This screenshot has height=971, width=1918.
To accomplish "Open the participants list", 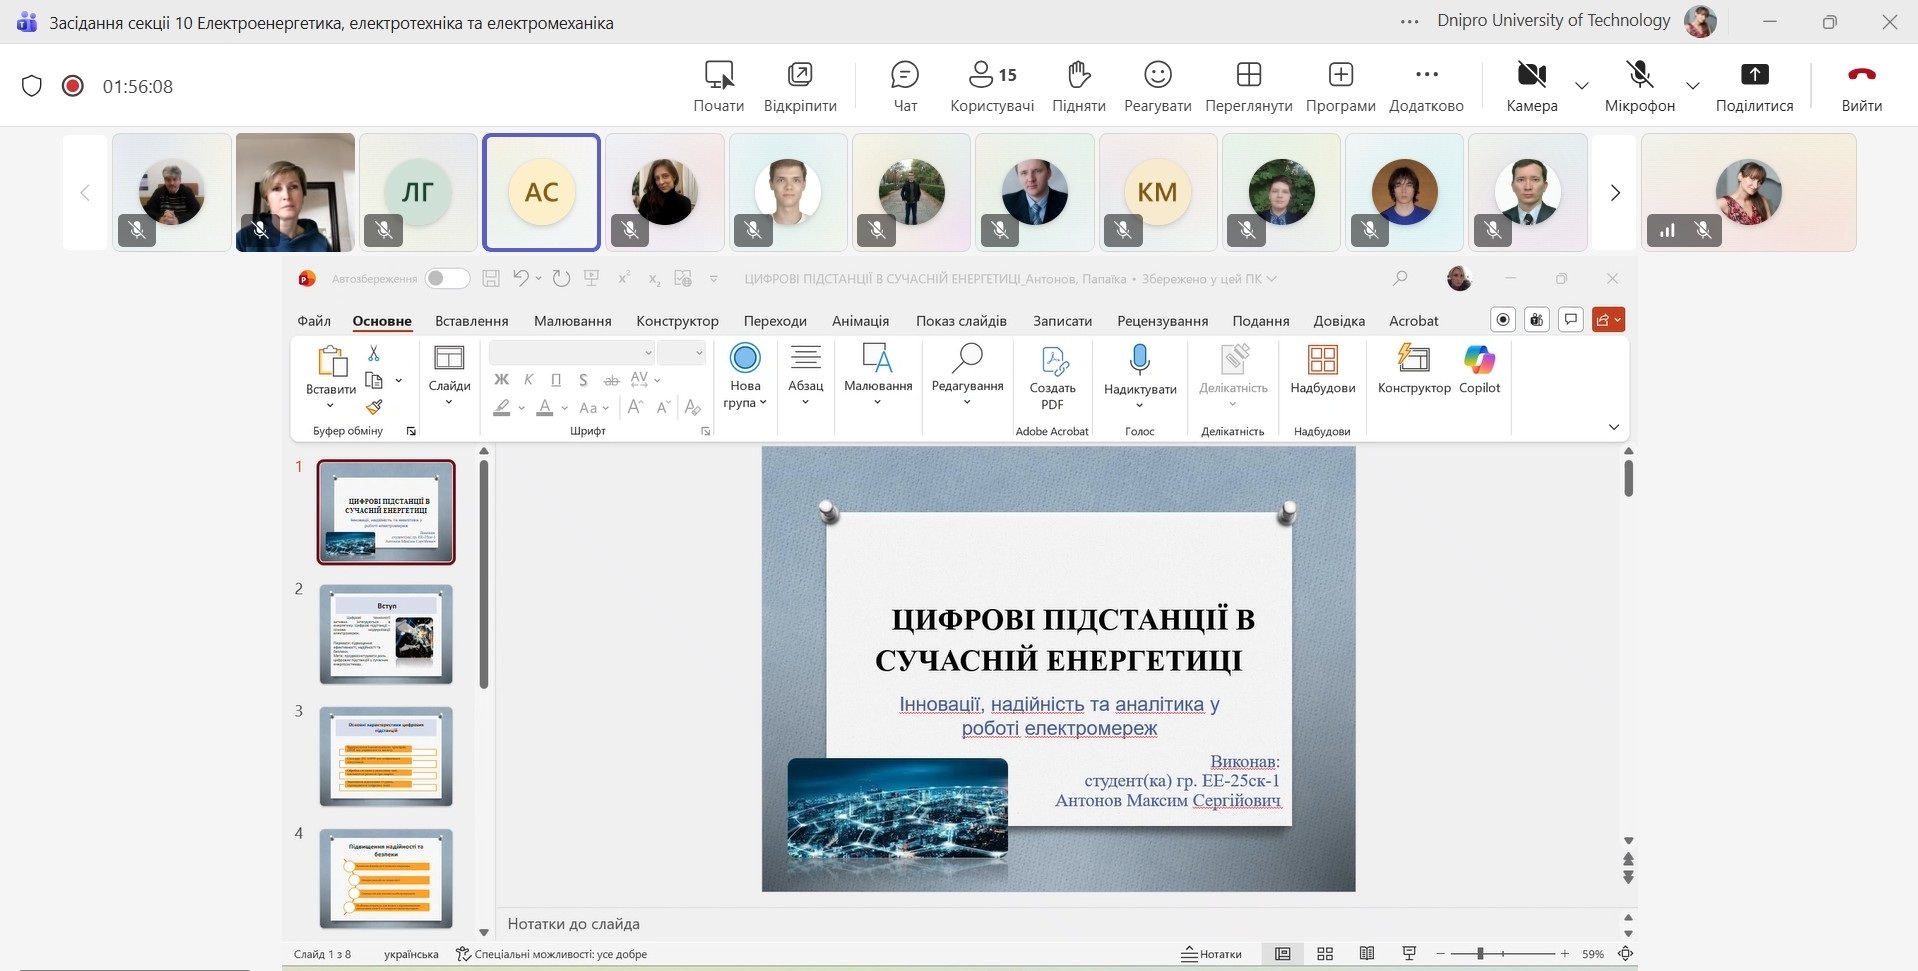I will tap(991, 85).
